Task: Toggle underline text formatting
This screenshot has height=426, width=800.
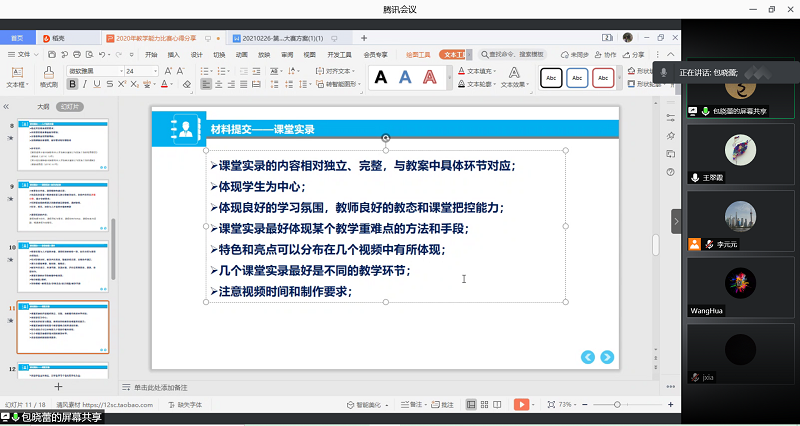Action: (99, 85)
